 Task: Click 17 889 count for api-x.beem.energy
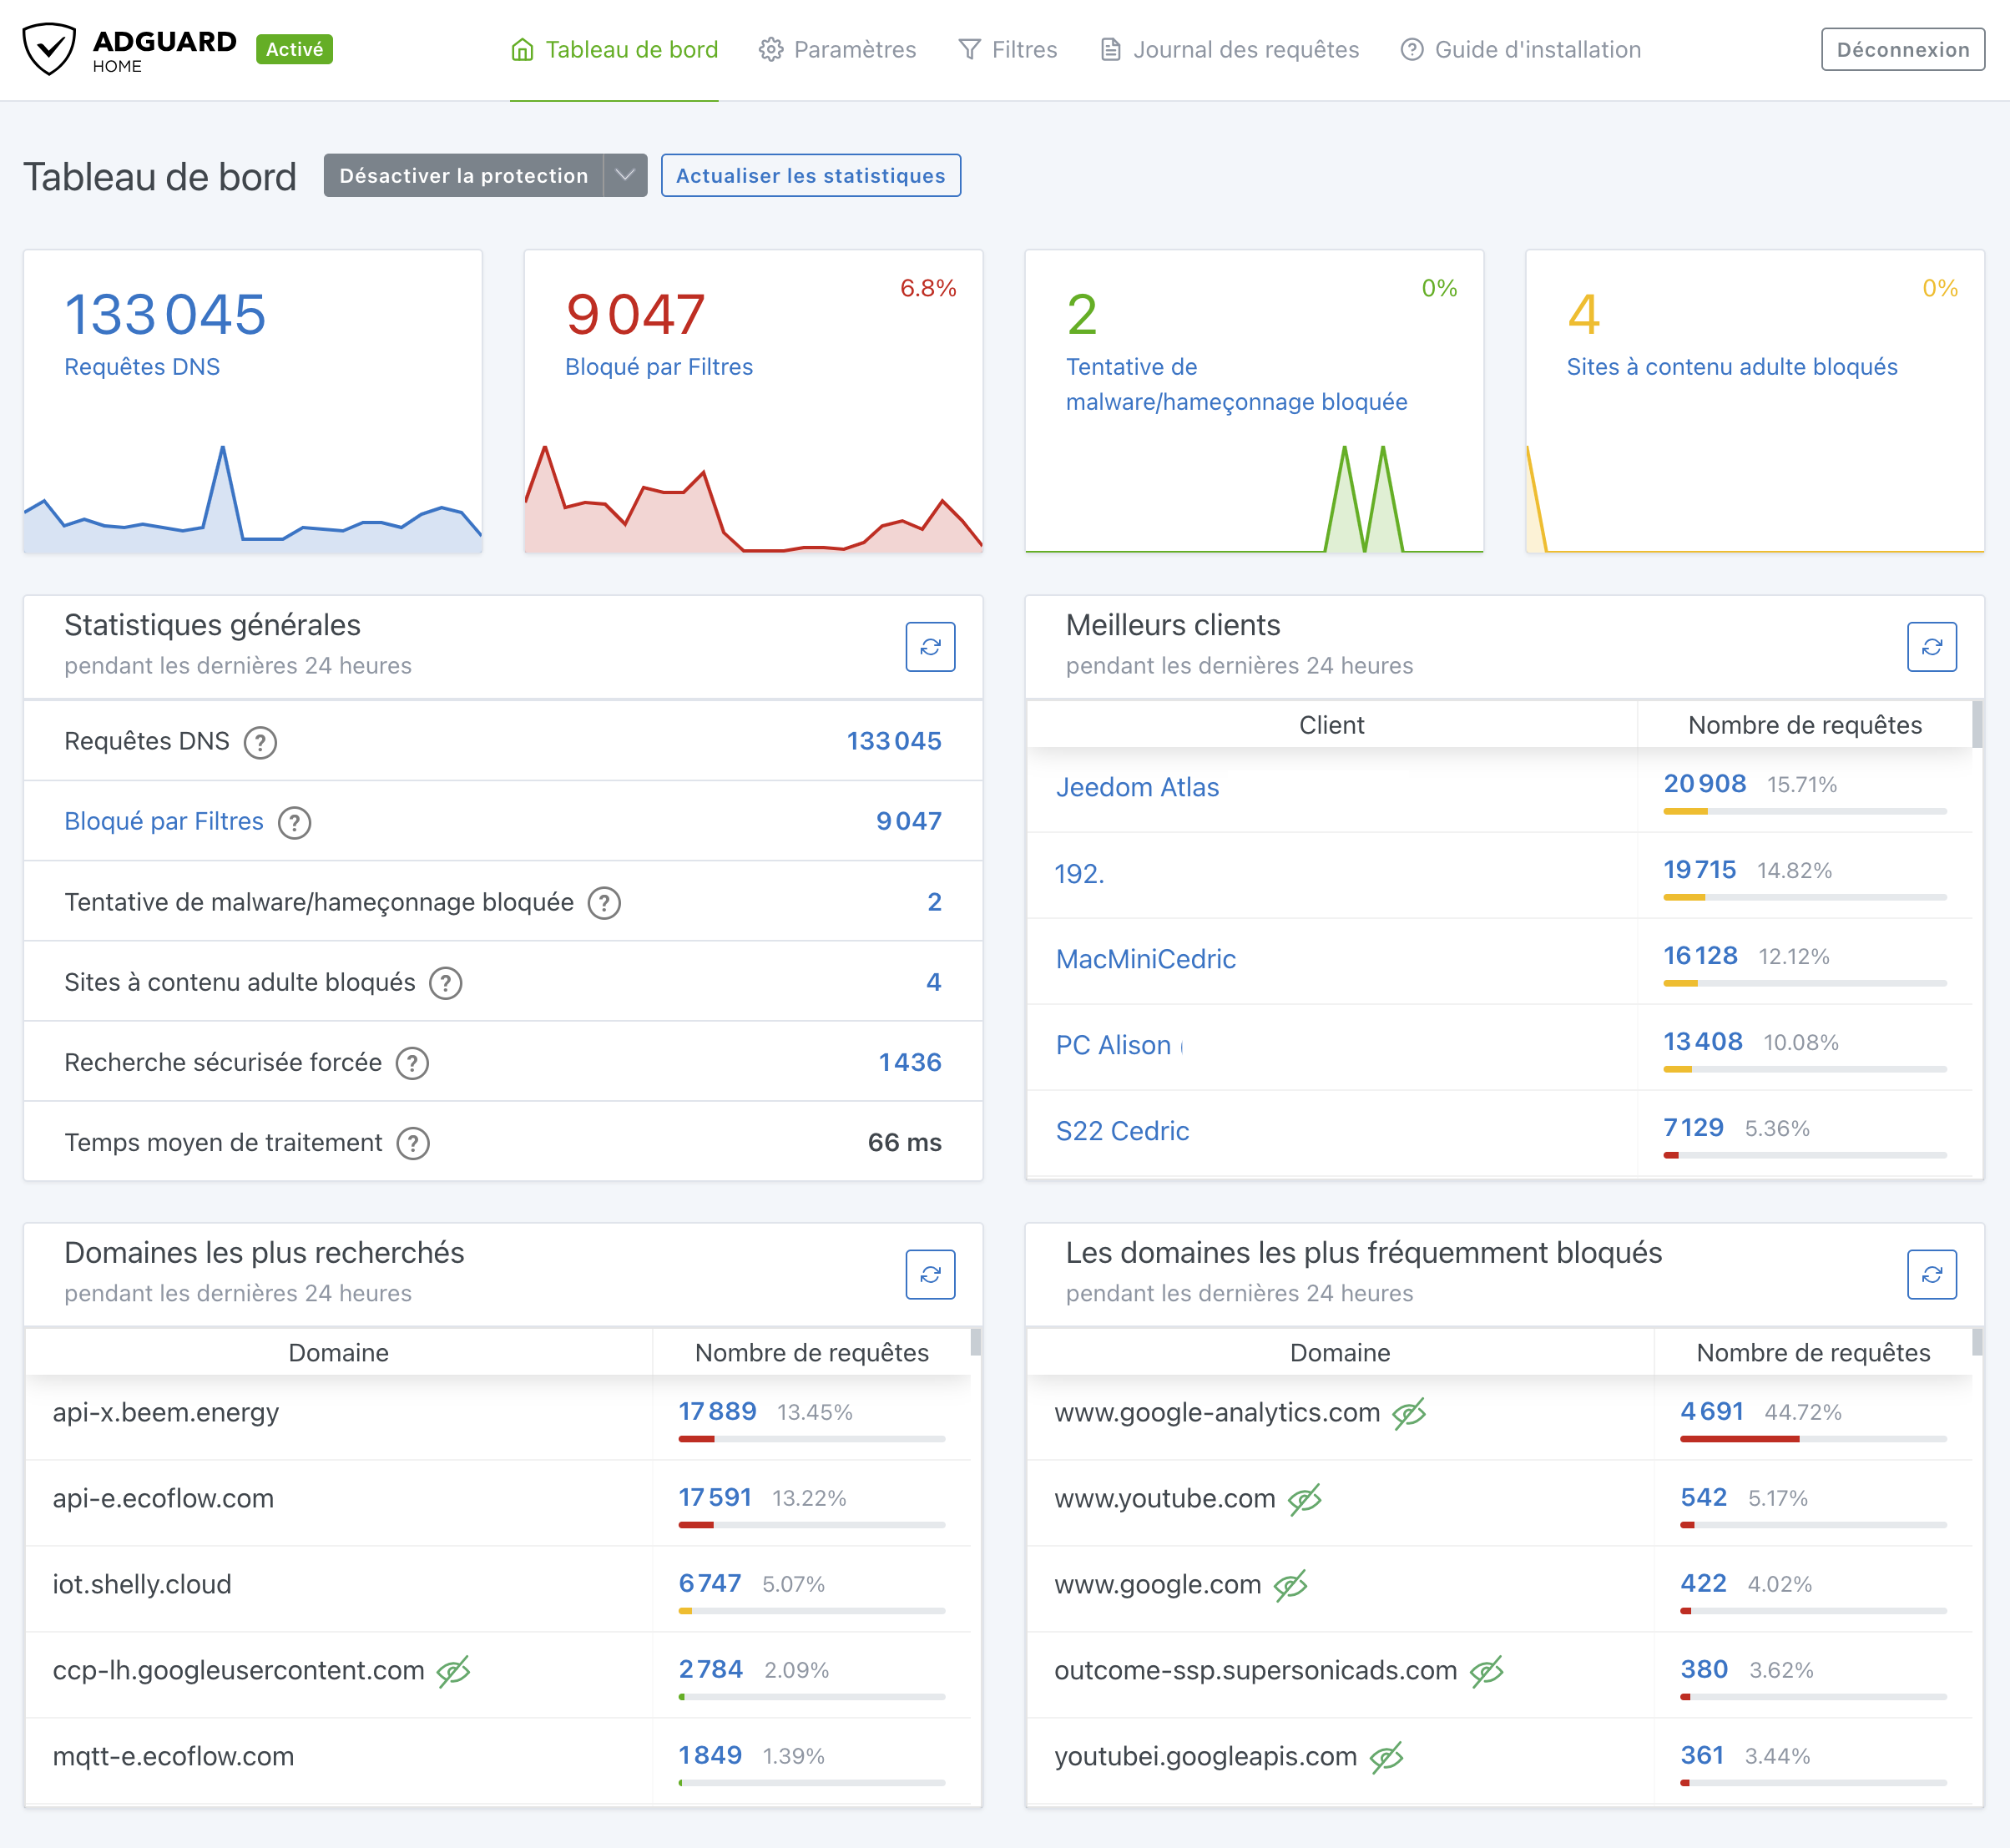pyautogui.click(x=717, y=1412)
